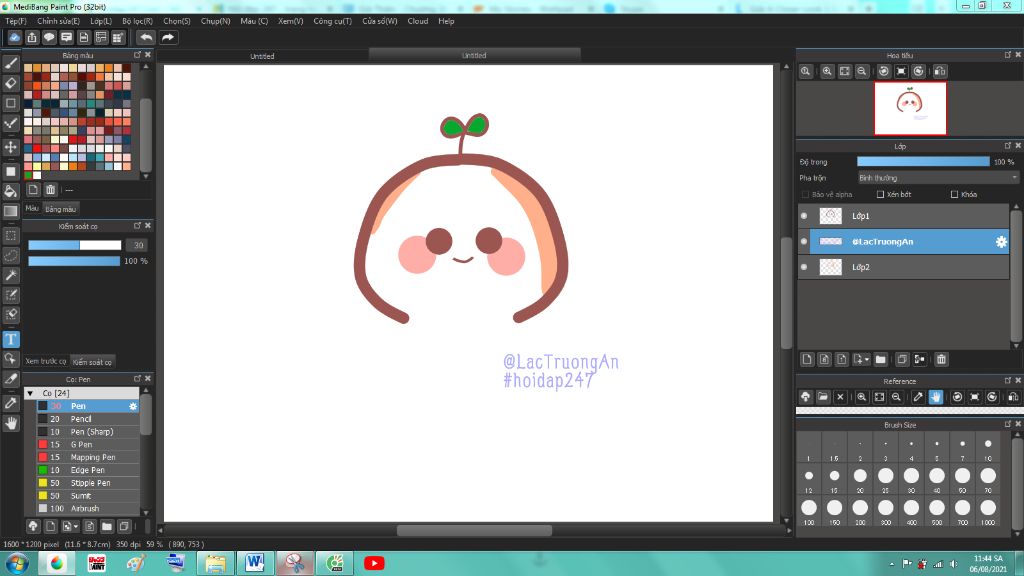Click the brush size slider

[75, 245]
